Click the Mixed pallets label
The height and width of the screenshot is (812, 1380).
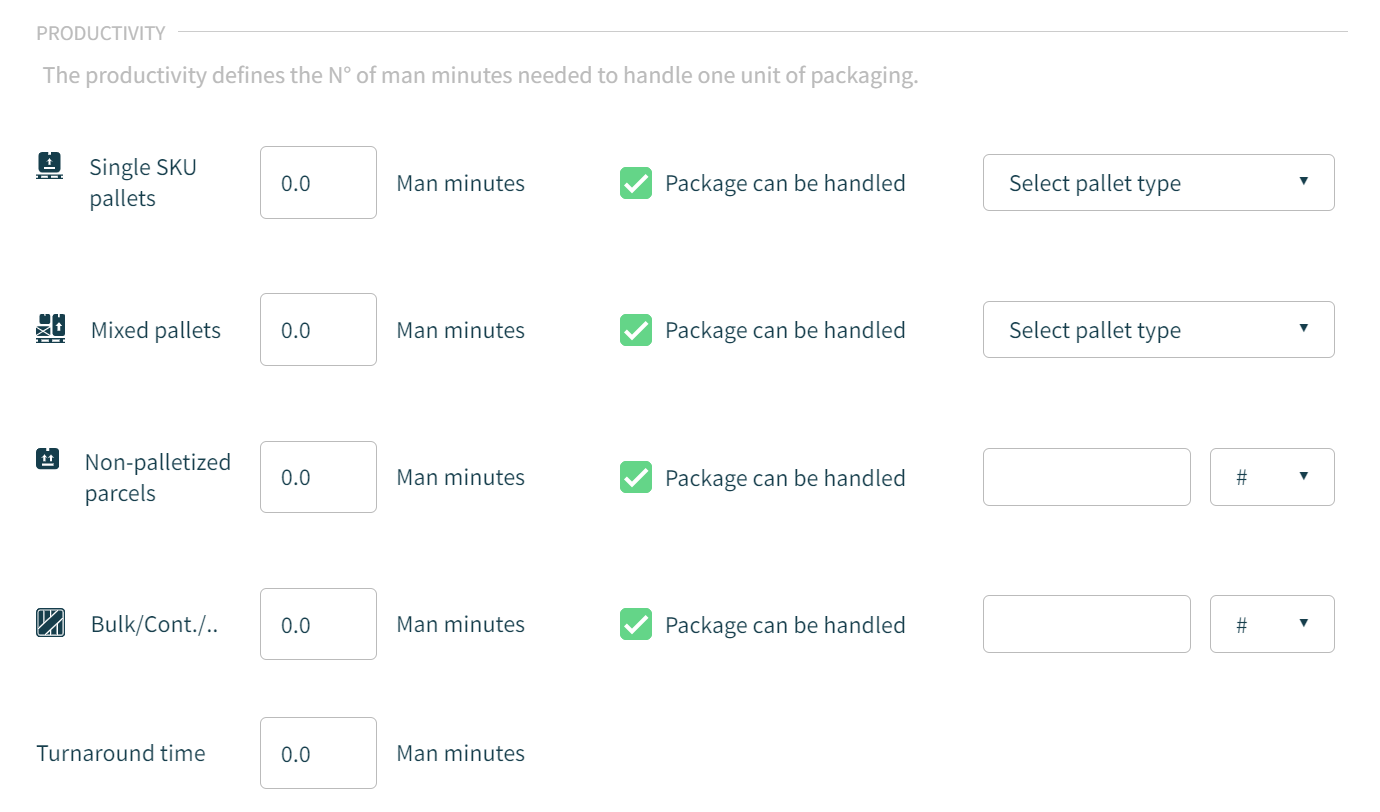pos(156,330)
